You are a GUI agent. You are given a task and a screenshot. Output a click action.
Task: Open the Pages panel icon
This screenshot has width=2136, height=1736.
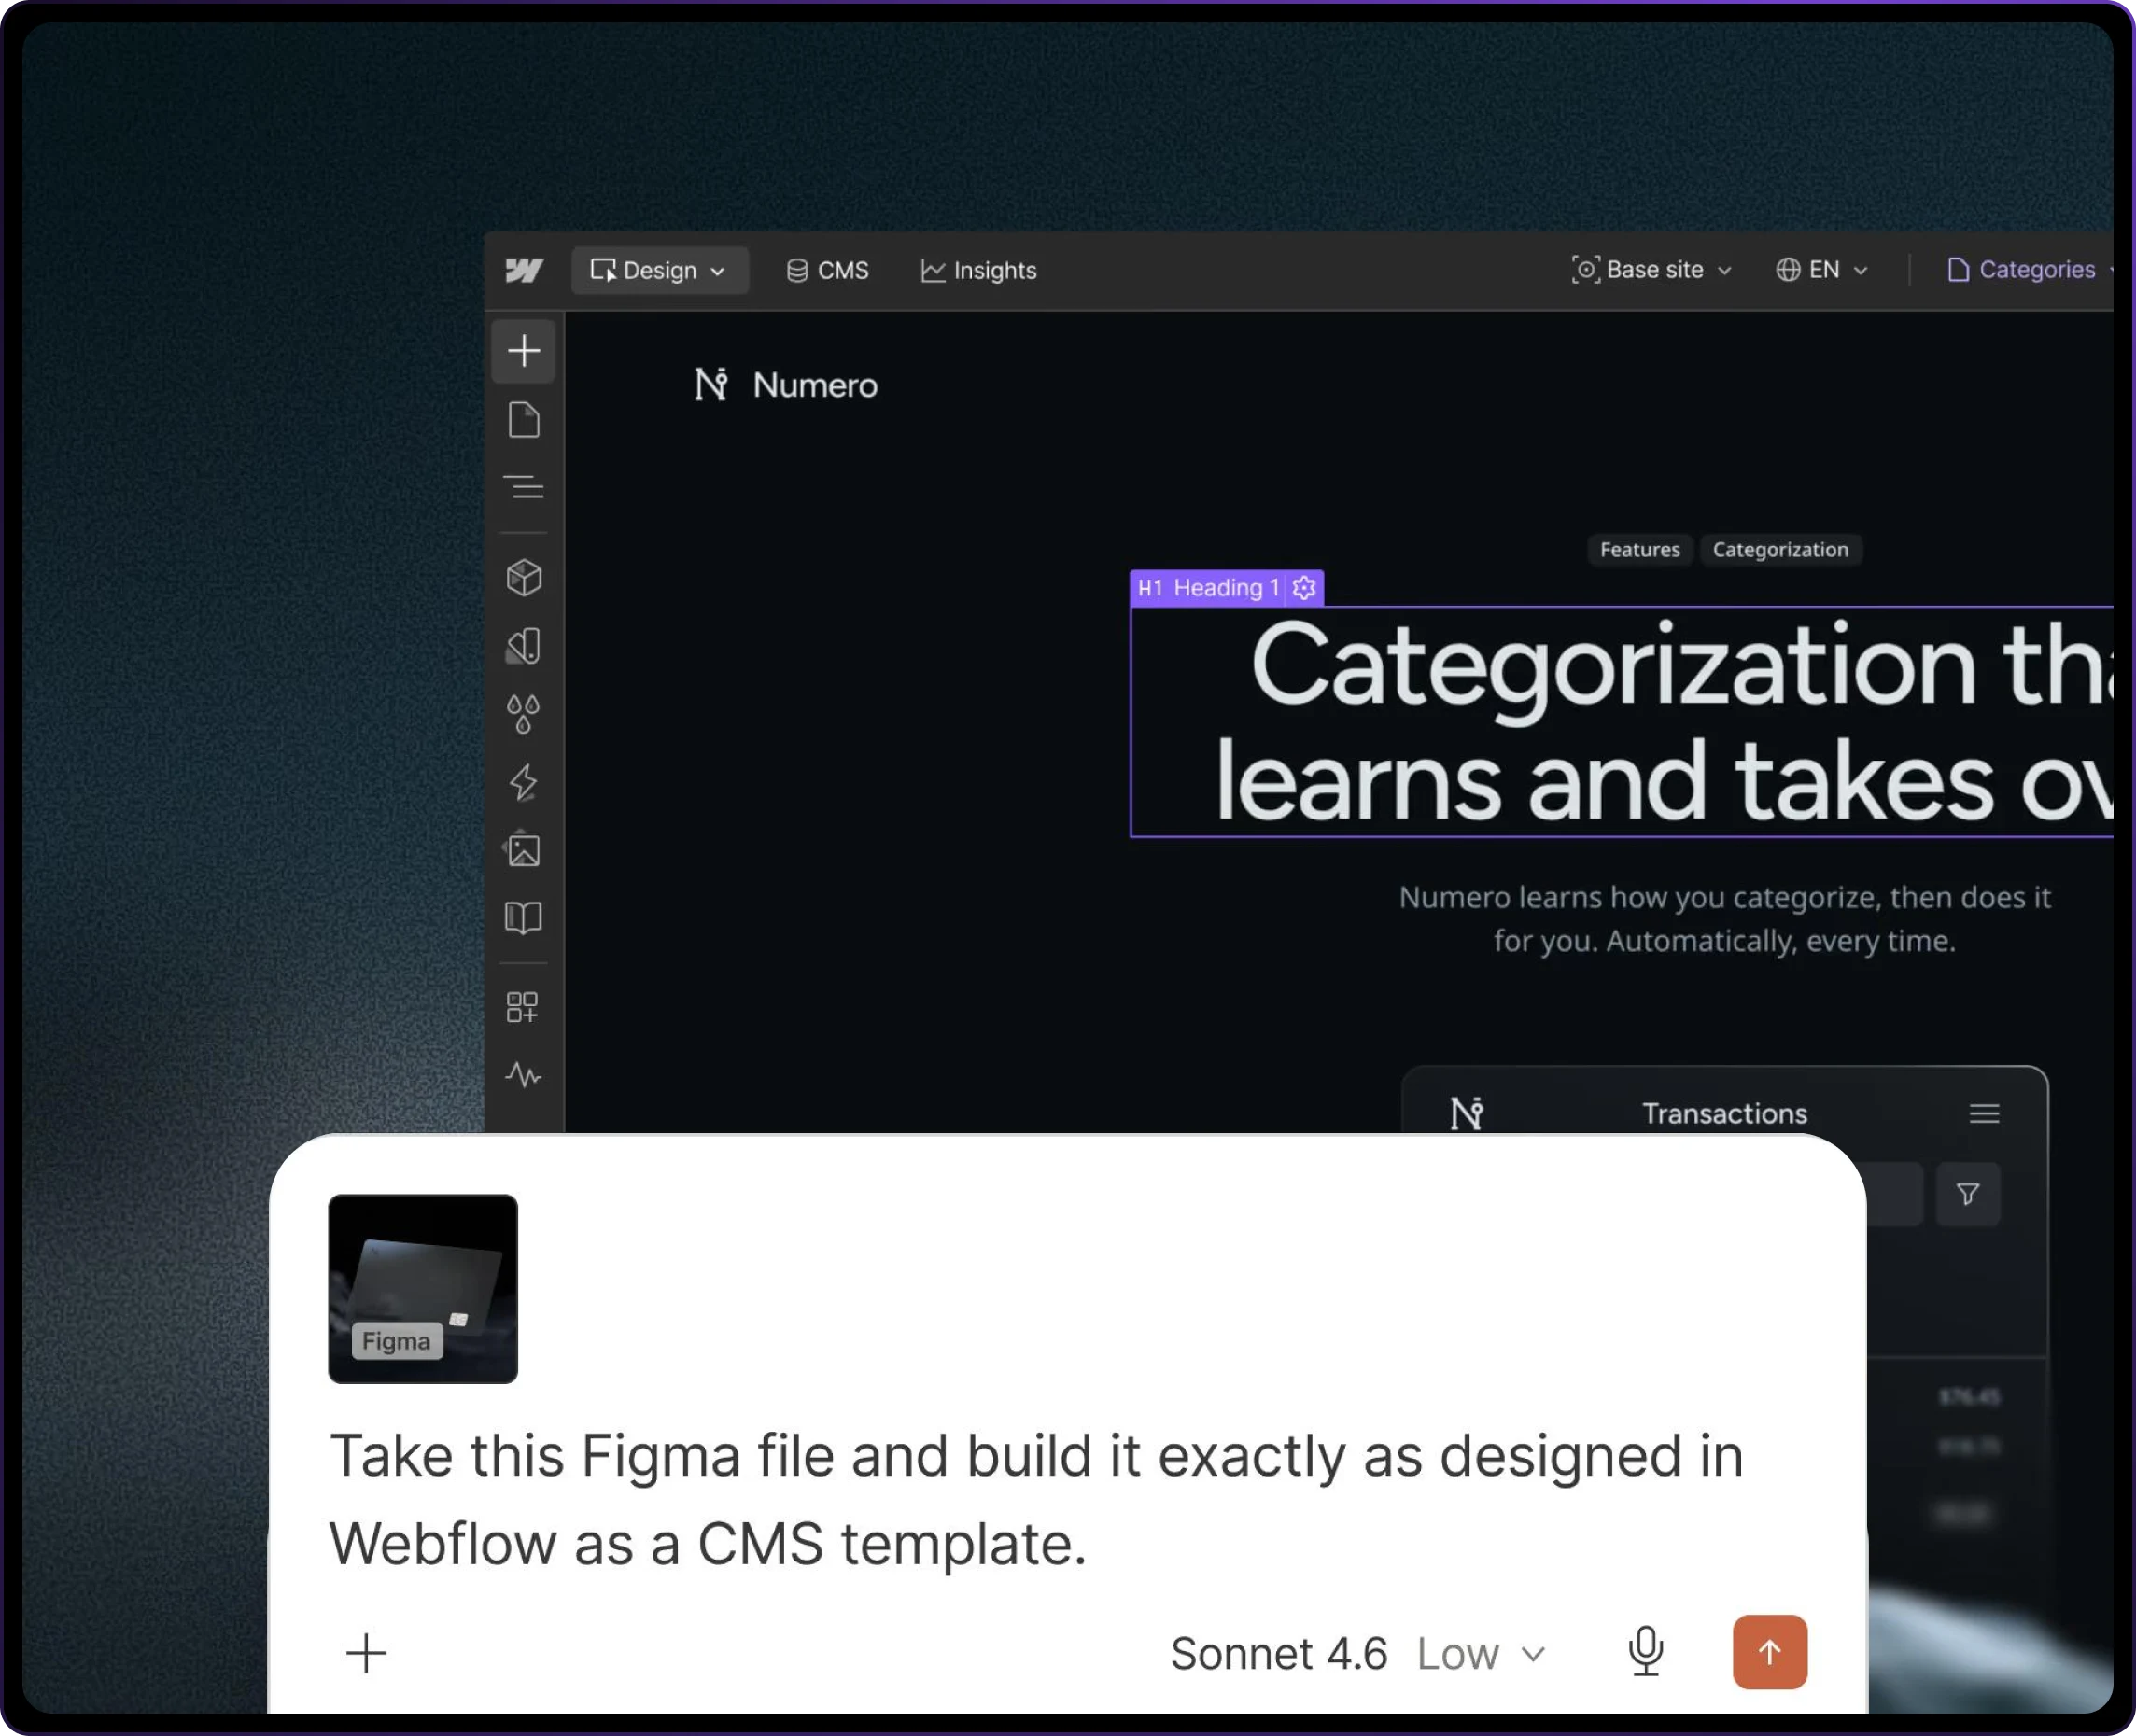(x=524, y=420)
